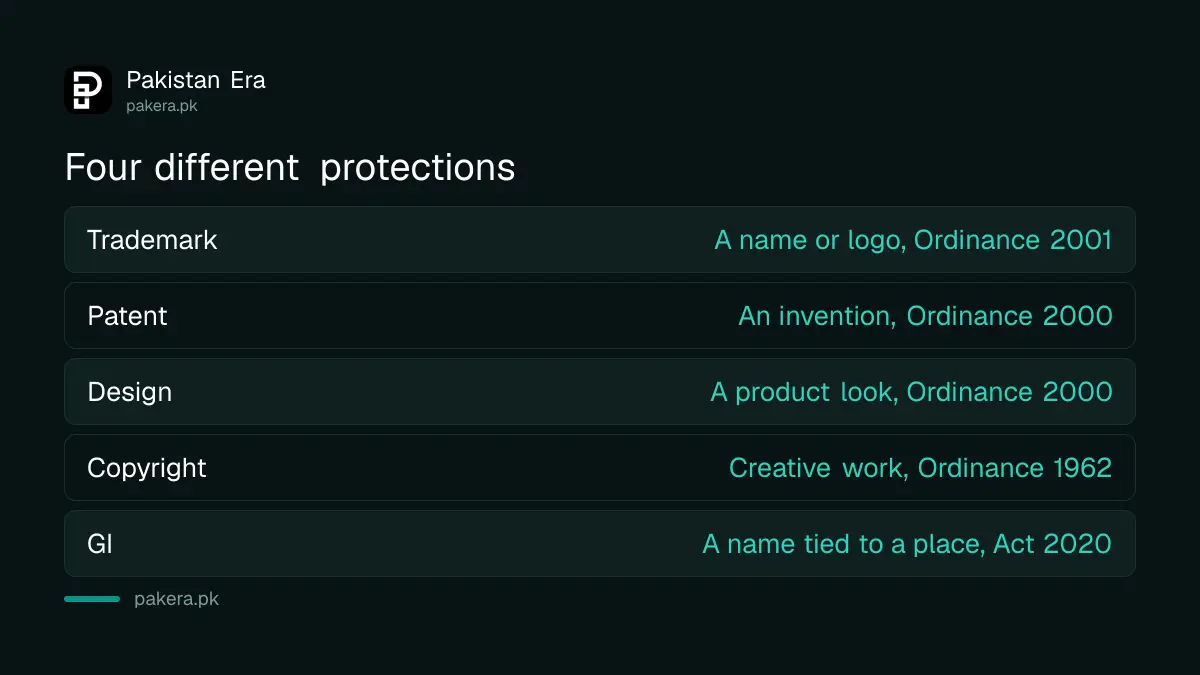
Task: Select the Trademark row label
Action: 152,240
